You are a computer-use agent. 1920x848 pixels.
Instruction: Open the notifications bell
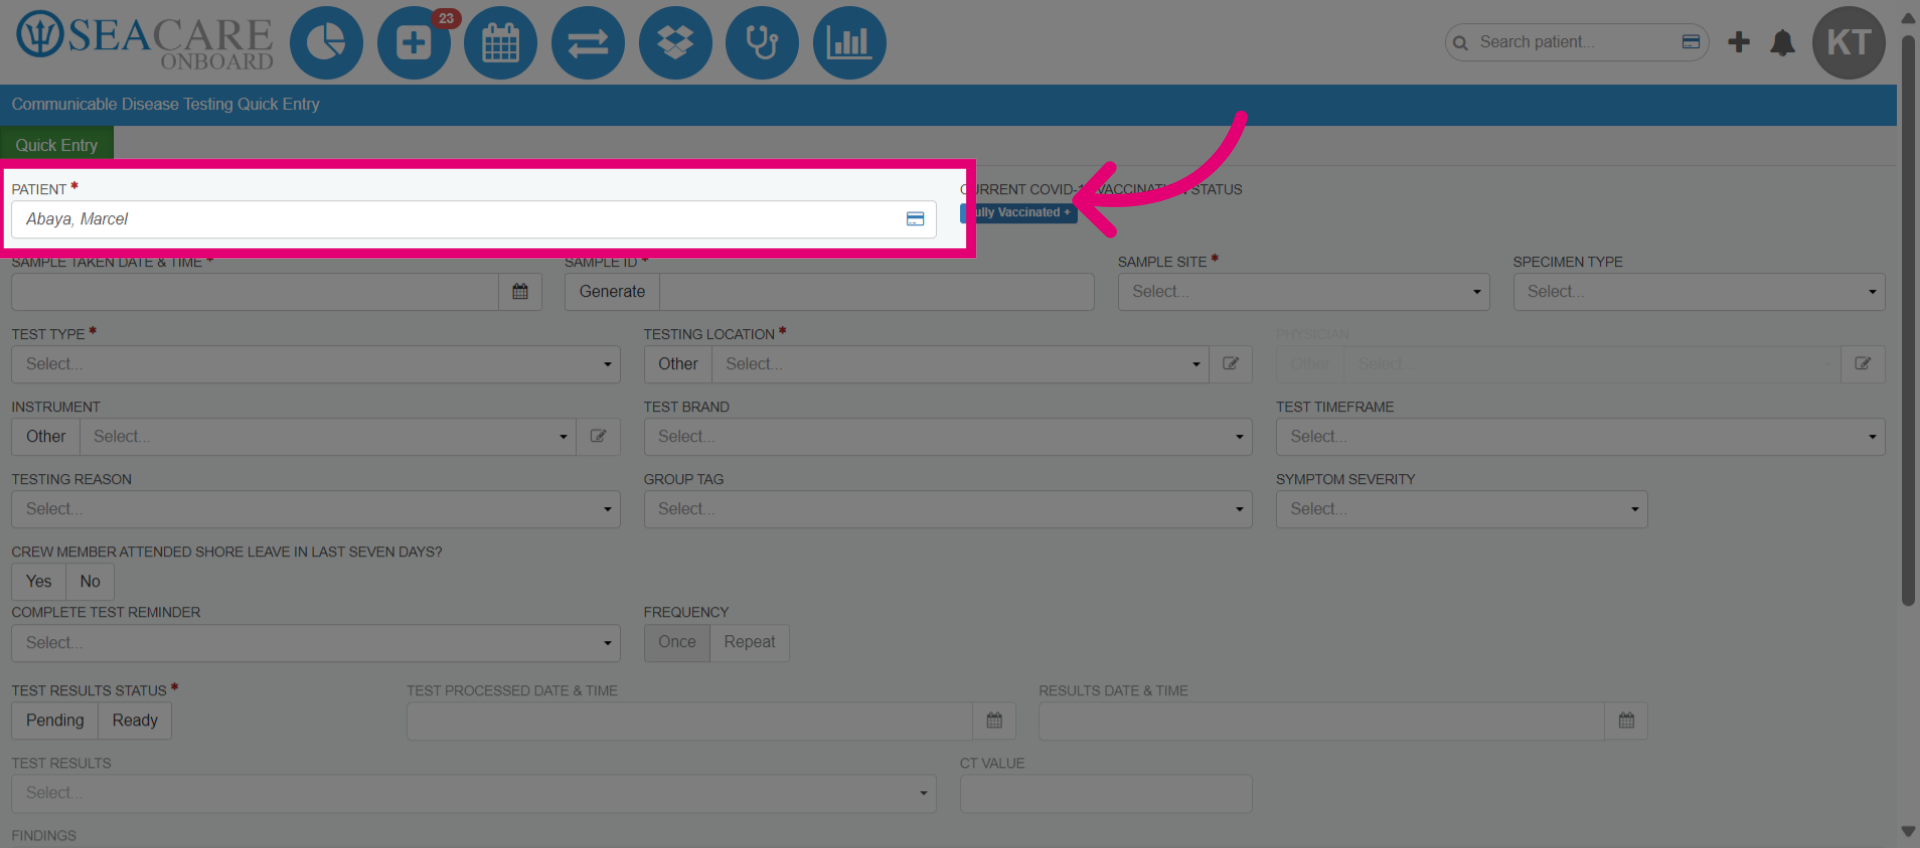[1783, 43]
